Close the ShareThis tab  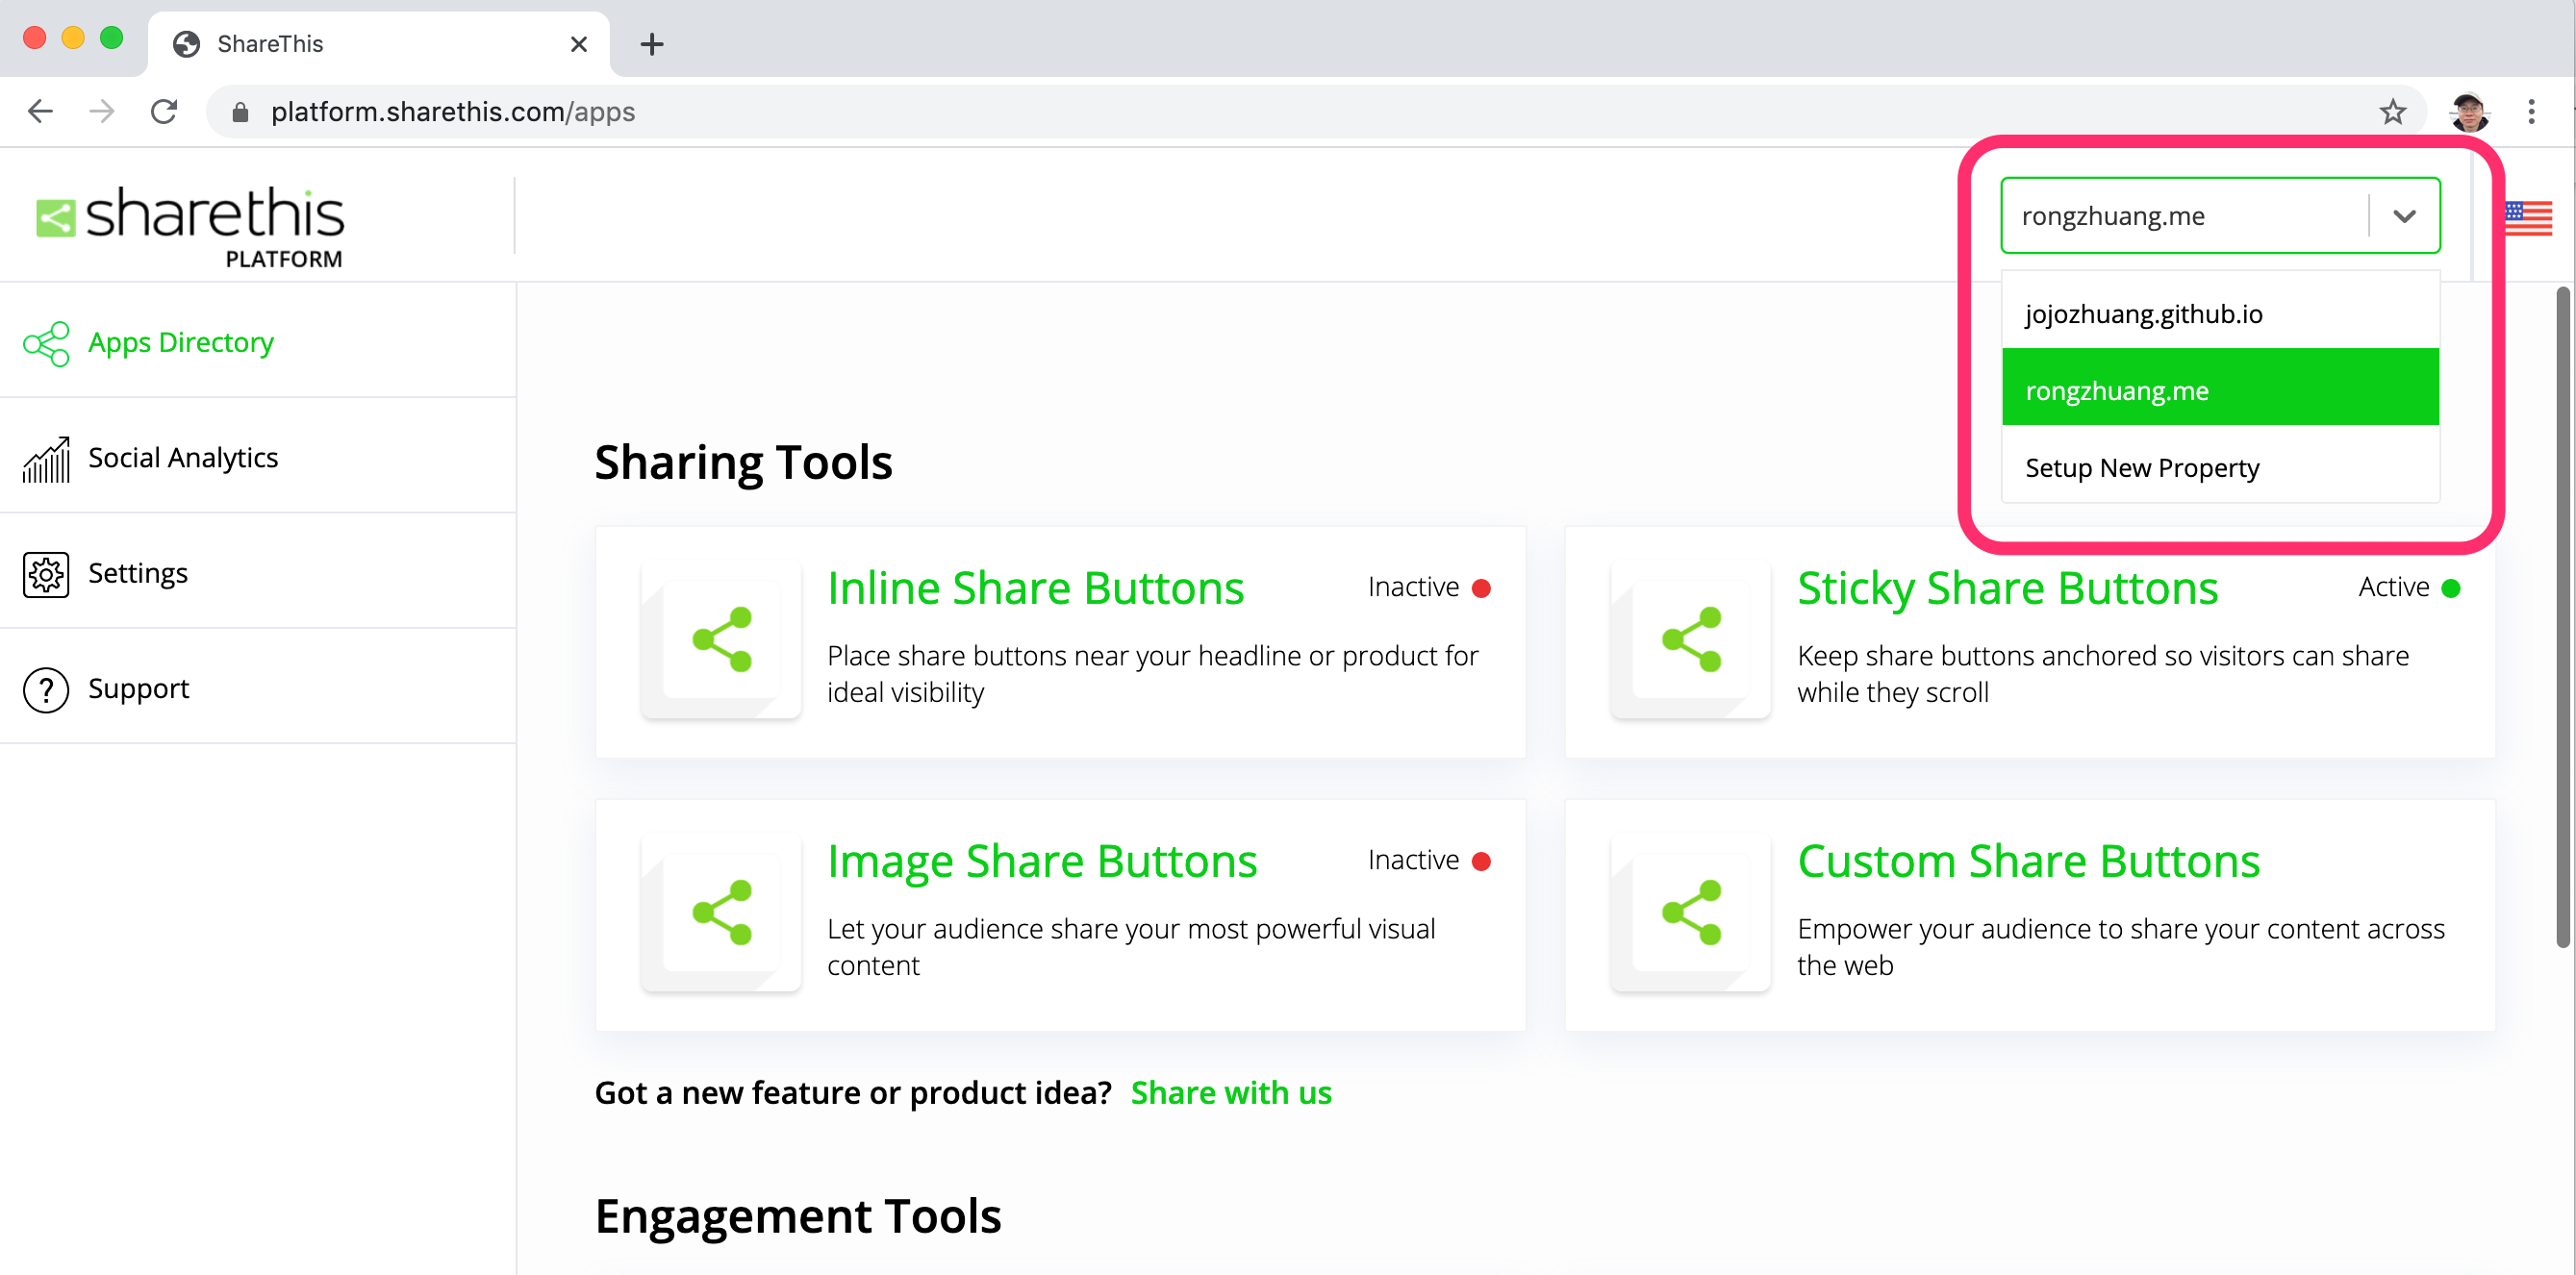click(578, 44)
